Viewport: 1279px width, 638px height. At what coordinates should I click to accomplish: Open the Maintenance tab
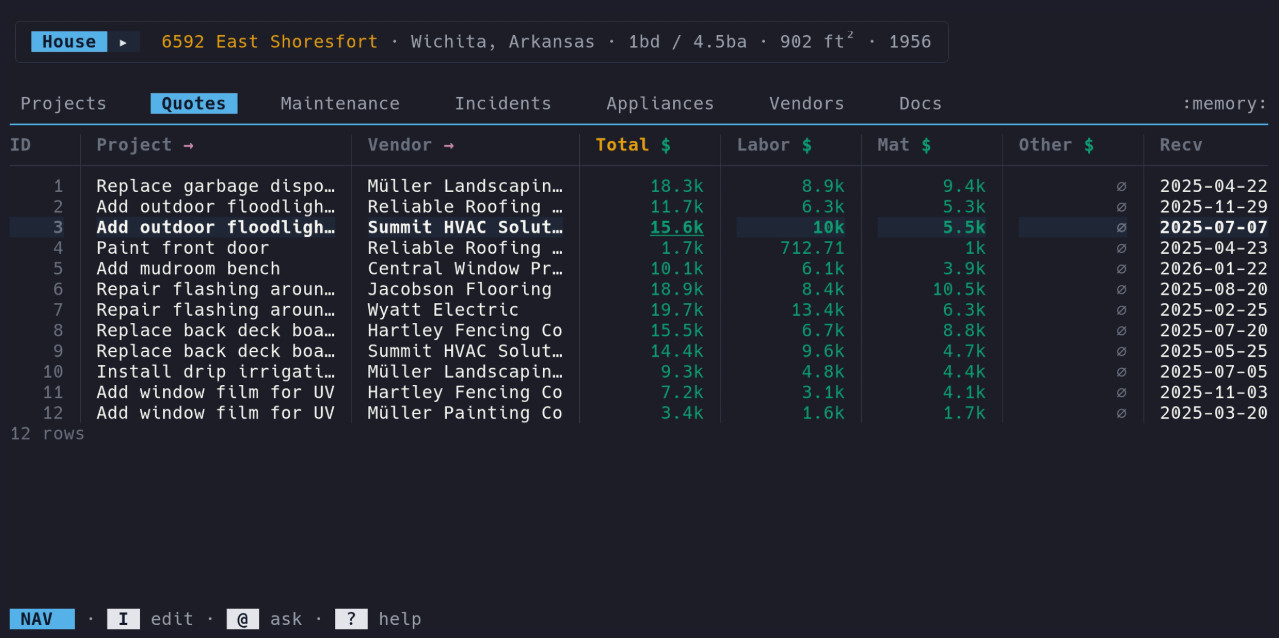click(340, 104)
